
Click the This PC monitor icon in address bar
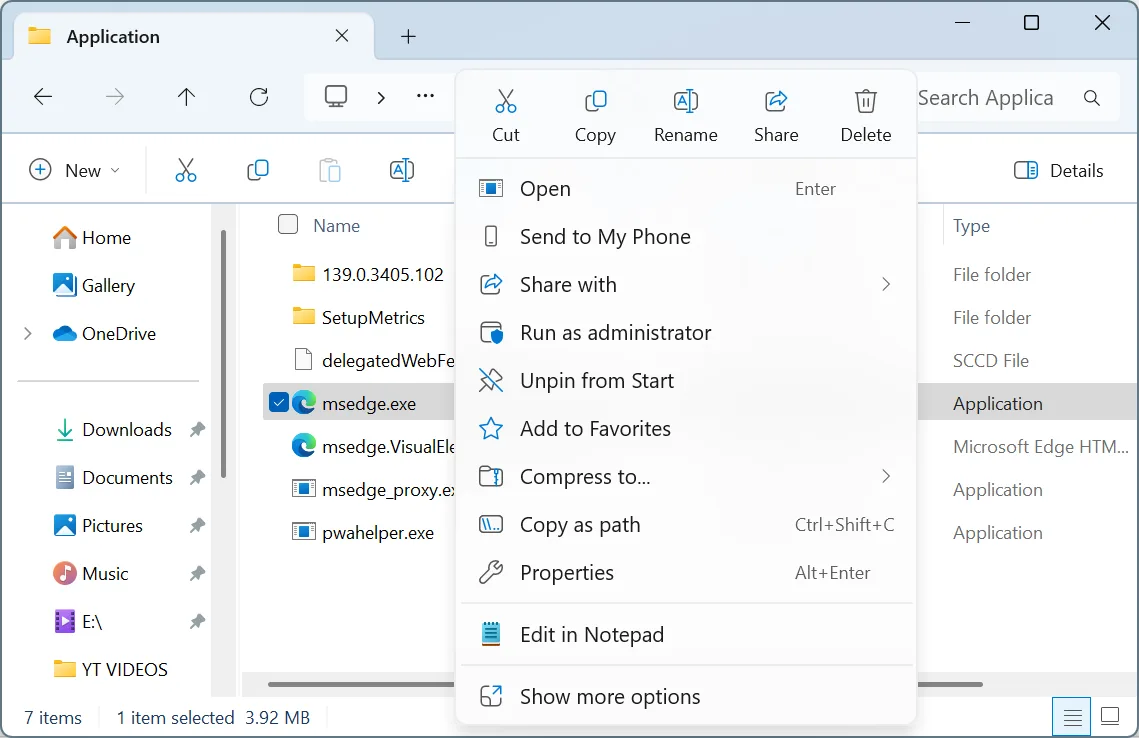336,97
